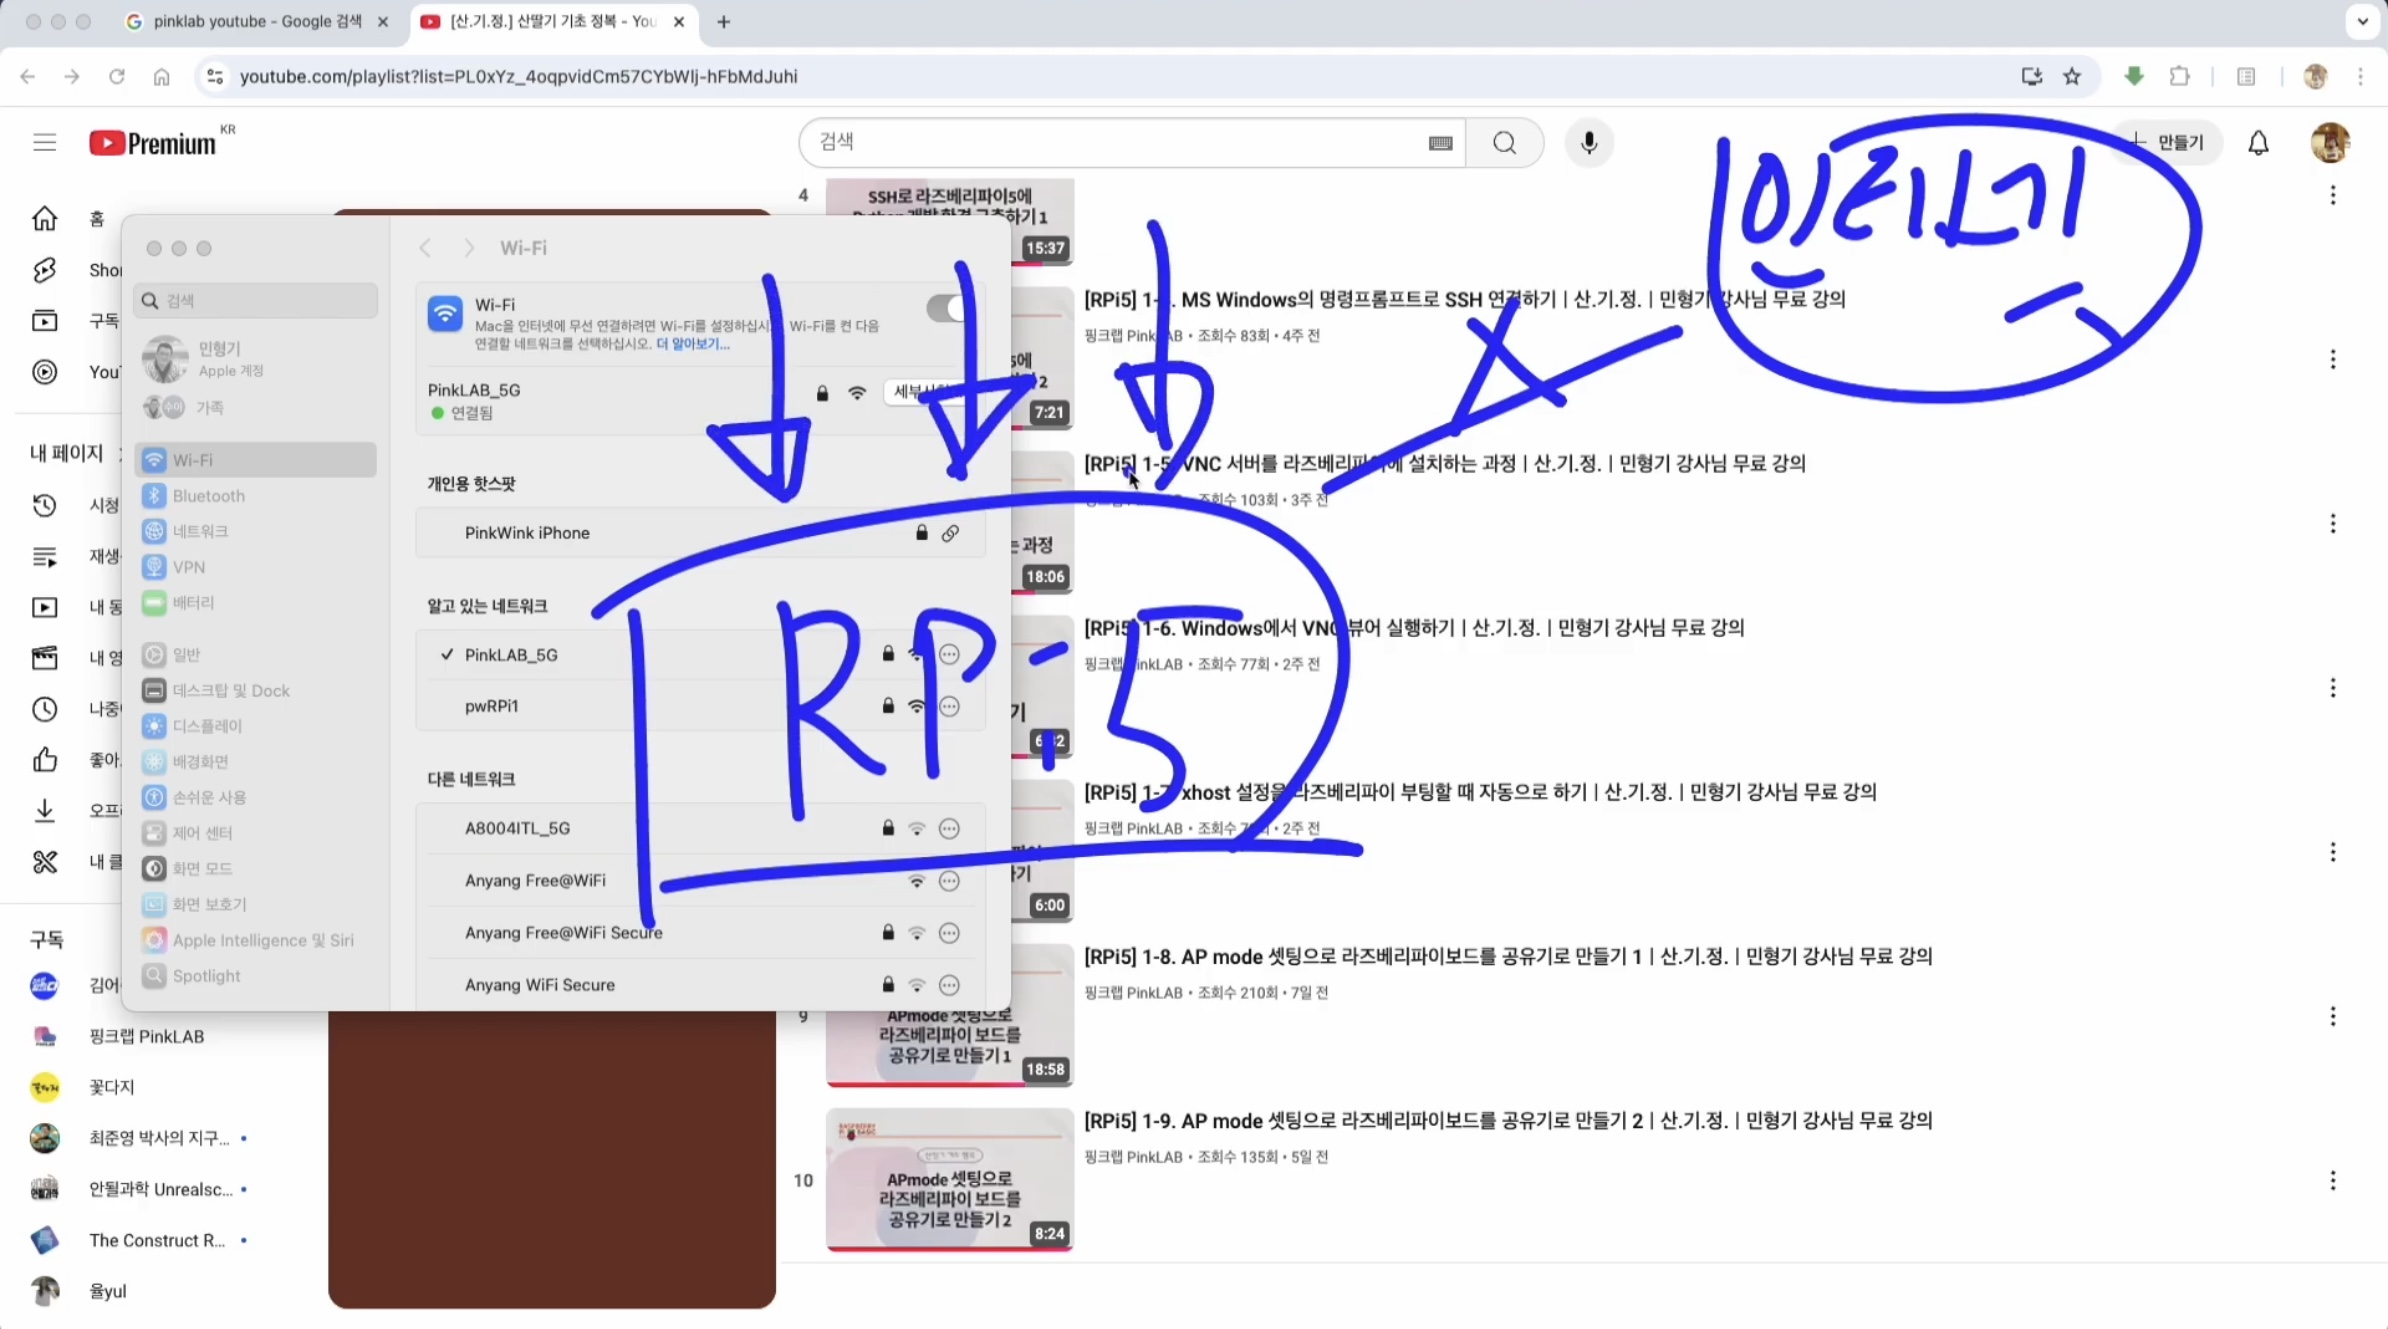Open YouTube notifications bell
2388x1329 pixels.
tap(2258, 143)
